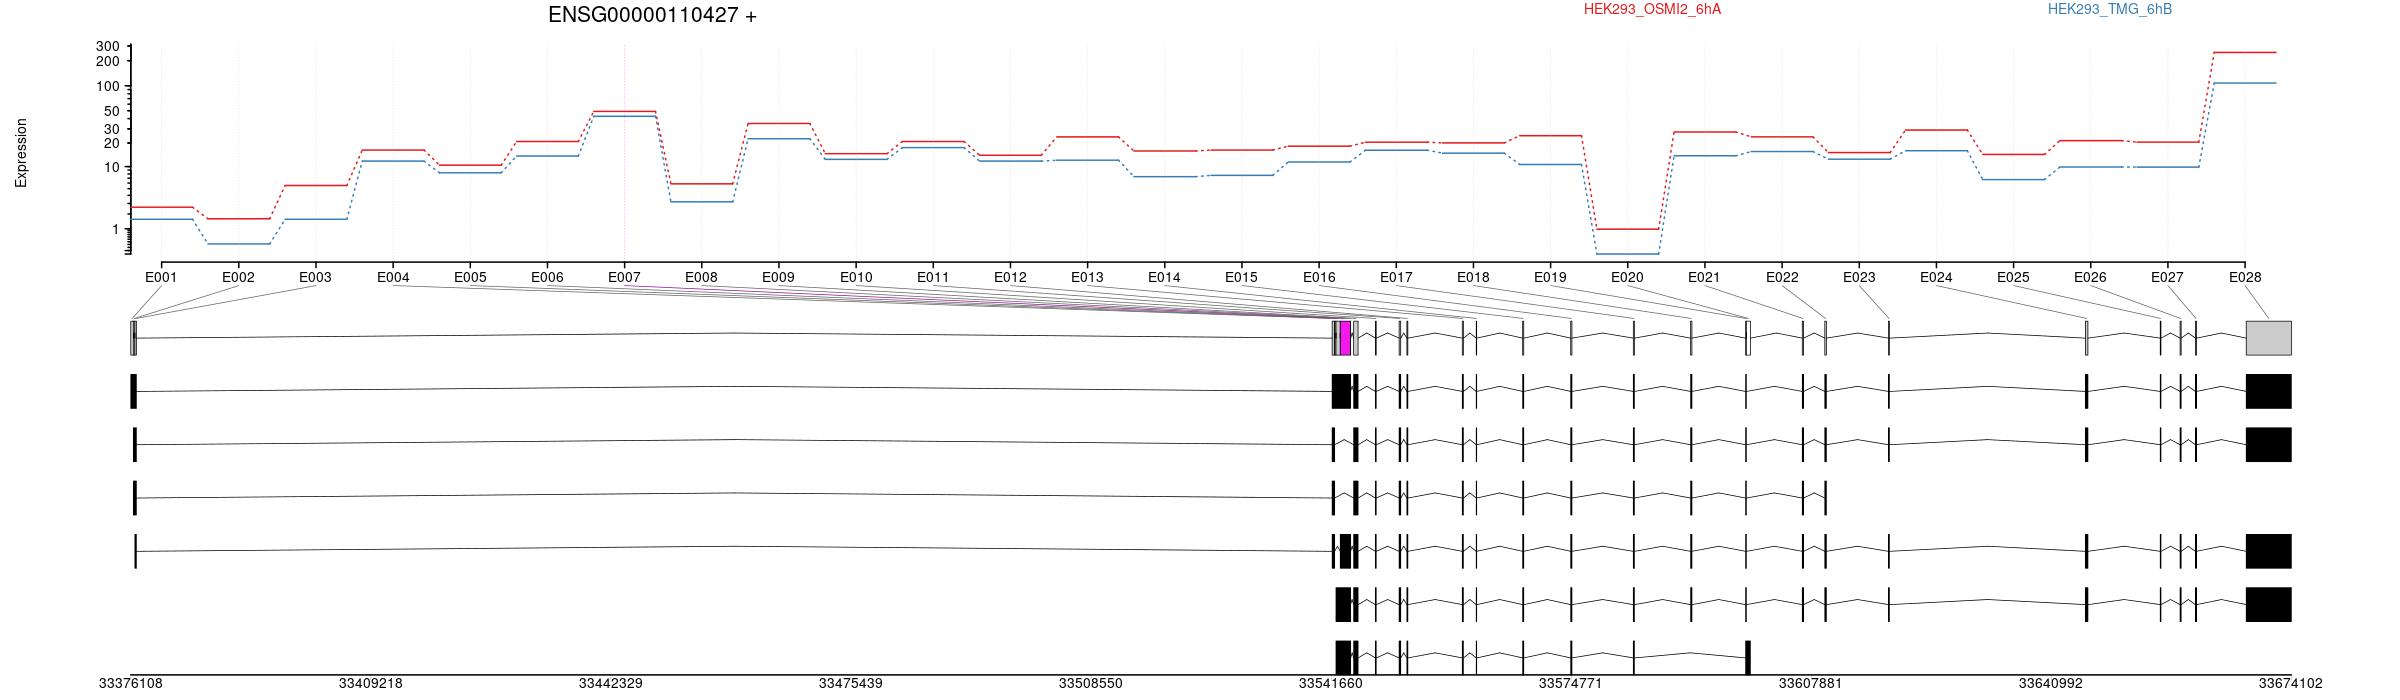Click the magenta highlighted exon in gene model
The width and height of the screenshot is (2400, 700).
point(1345,338)
